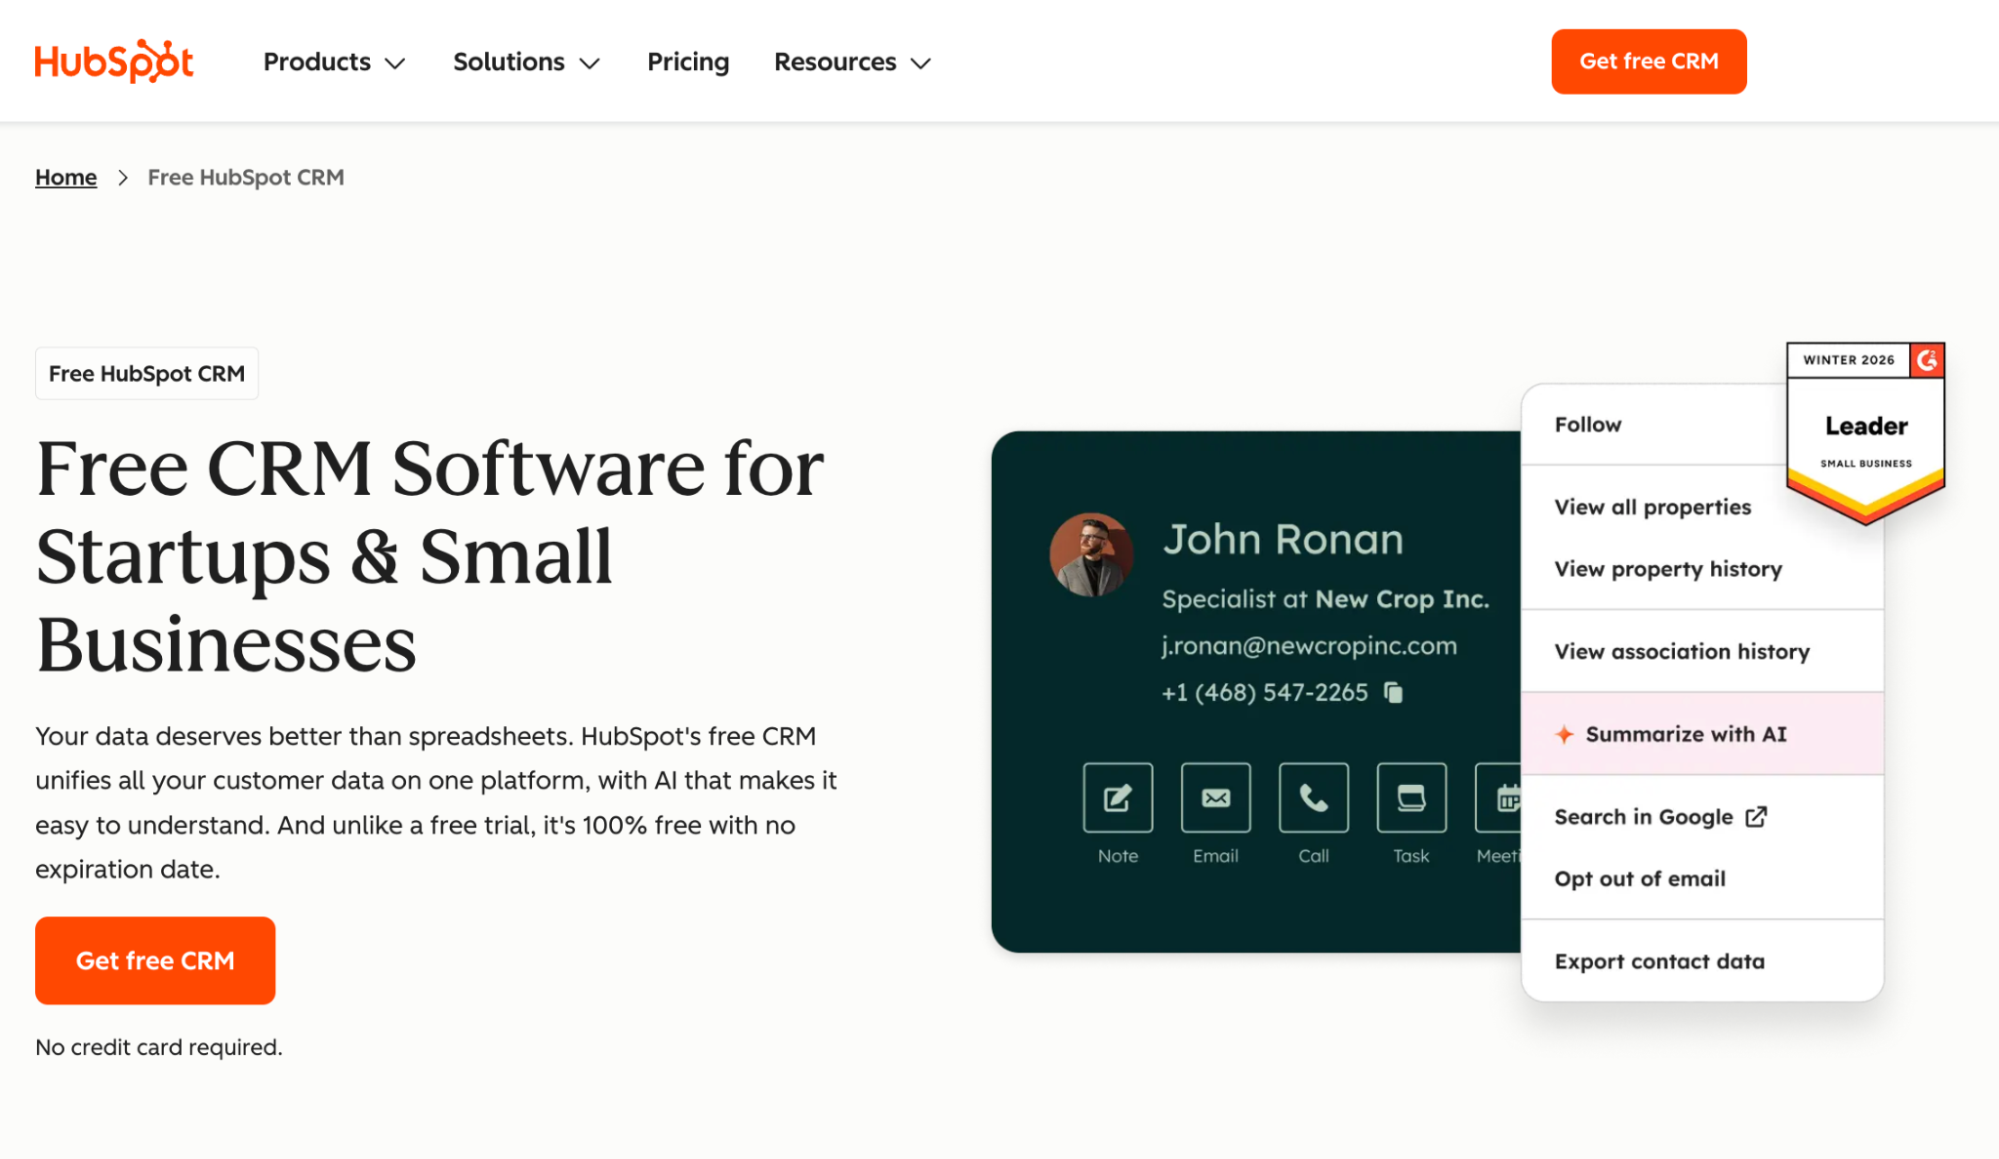This screenshot has height=1159, width=1999.
Task: Click John Ronan's profile photo
Action: tap(1091, 555)
